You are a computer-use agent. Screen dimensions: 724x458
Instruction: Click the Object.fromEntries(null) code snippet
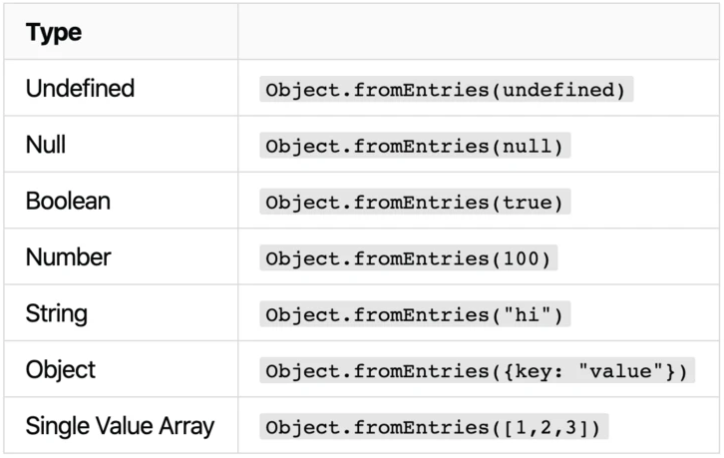point(415,145)
